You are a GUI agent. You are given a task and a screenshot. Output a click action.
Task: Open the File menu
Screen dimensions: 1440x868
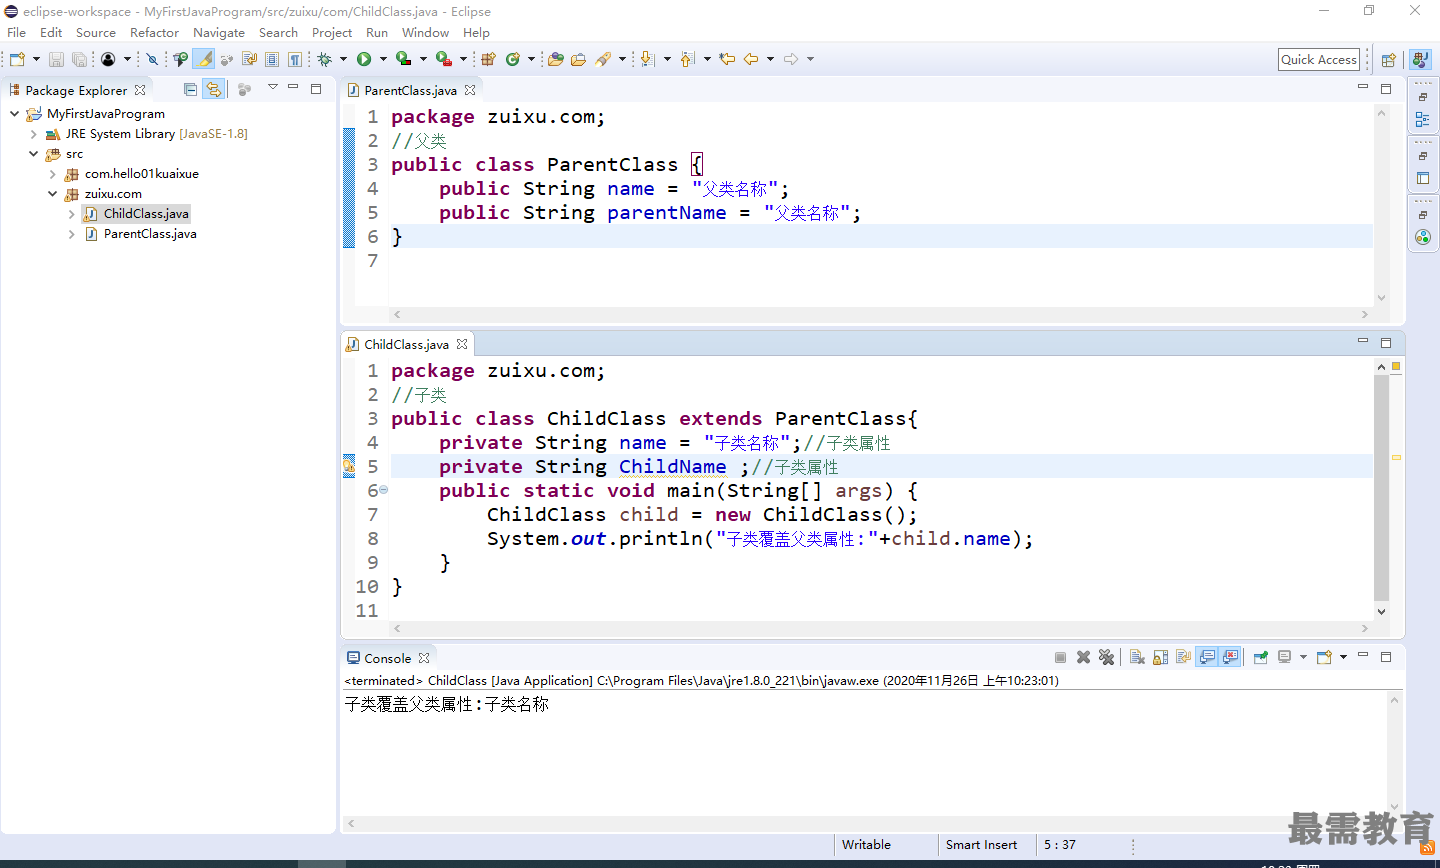(x=16, y=32)
